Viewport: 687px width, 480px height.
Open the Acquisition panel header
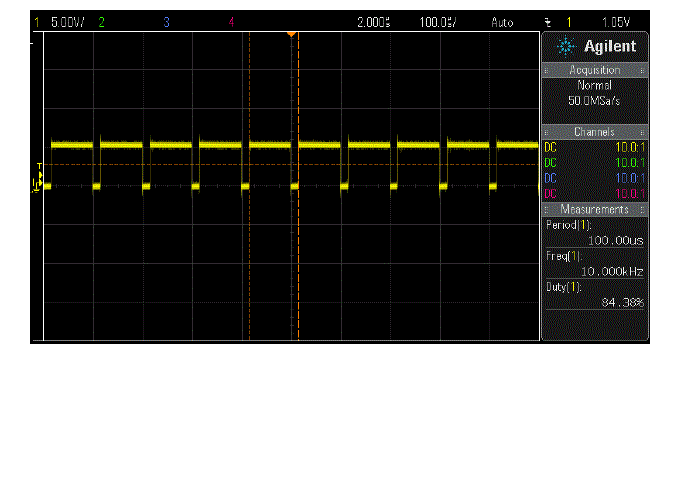click(595, 70)
